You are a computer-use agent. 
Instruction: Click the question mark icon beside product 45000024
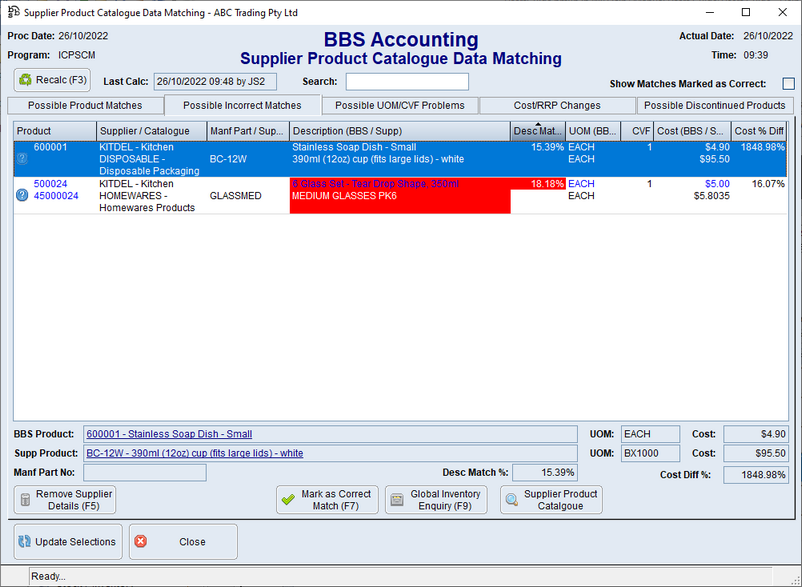pyautogui.click(x=22, y=196)
